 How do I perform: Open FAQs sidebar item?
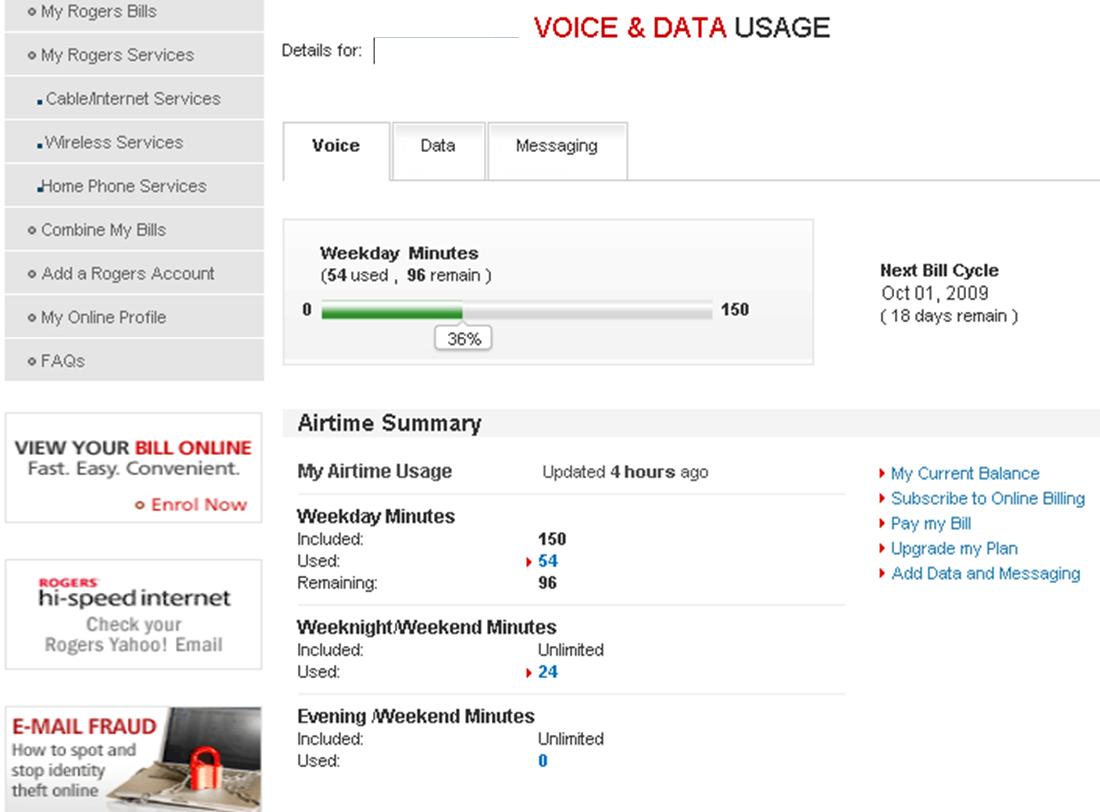[x=134, y=361]
